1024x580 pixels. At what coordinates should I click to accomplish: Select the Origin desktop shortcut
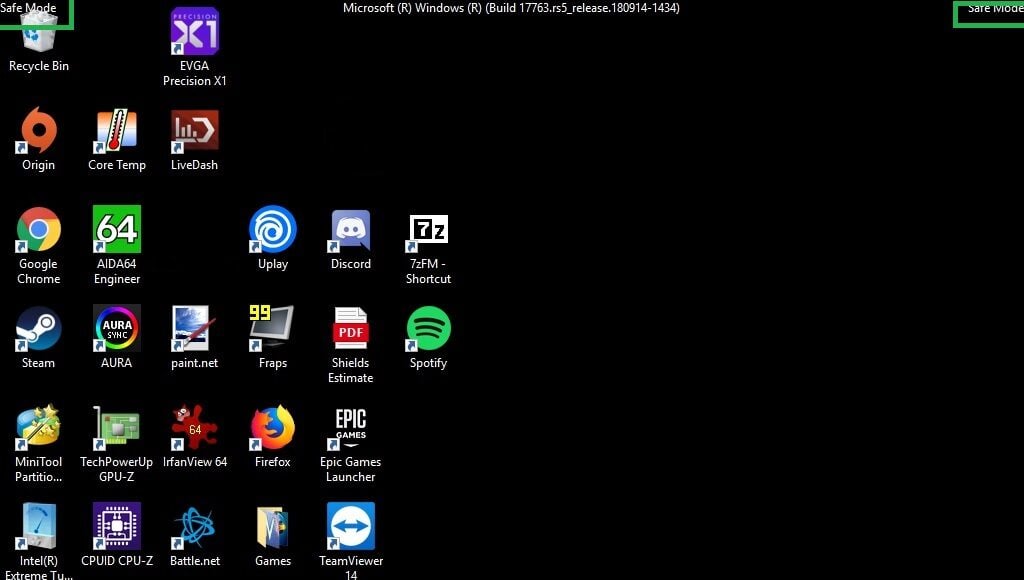click(x=39, y=130)
